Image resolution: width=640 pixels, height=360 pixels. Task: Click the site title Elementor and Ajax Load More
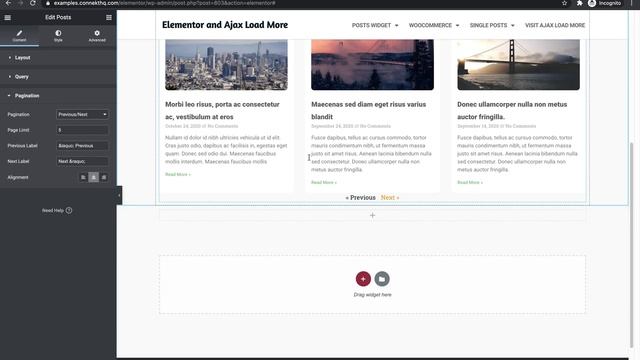(x=225, y=25)
